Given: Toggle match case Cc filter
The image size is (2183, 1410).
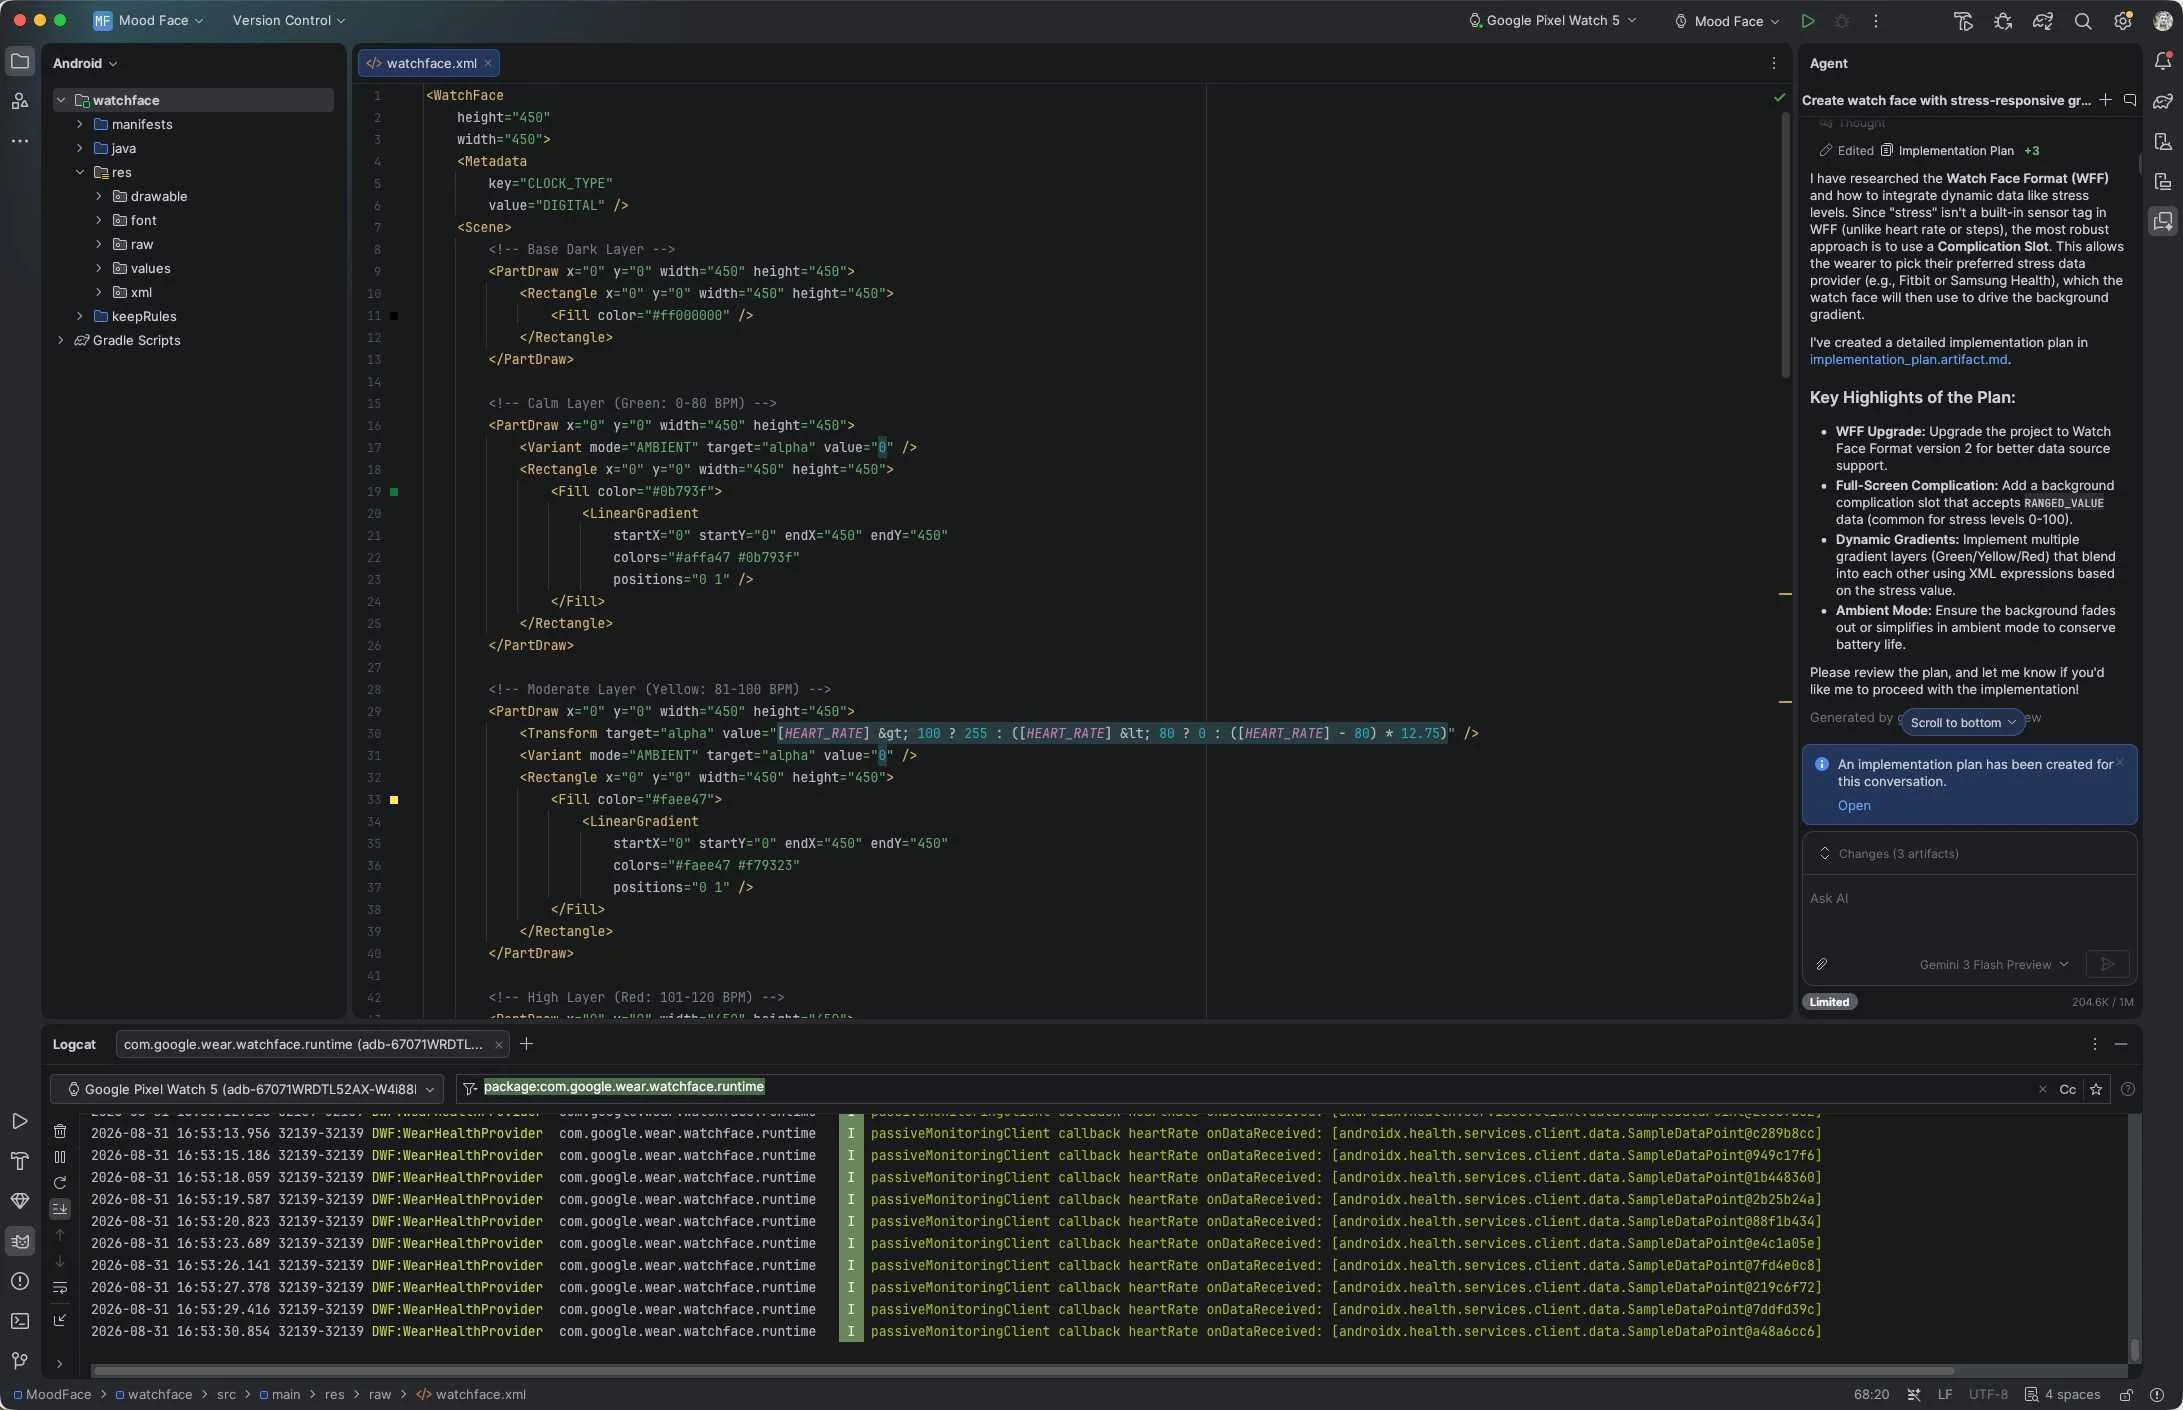Looking at the screenshot, I should tap(2067, 1089).
